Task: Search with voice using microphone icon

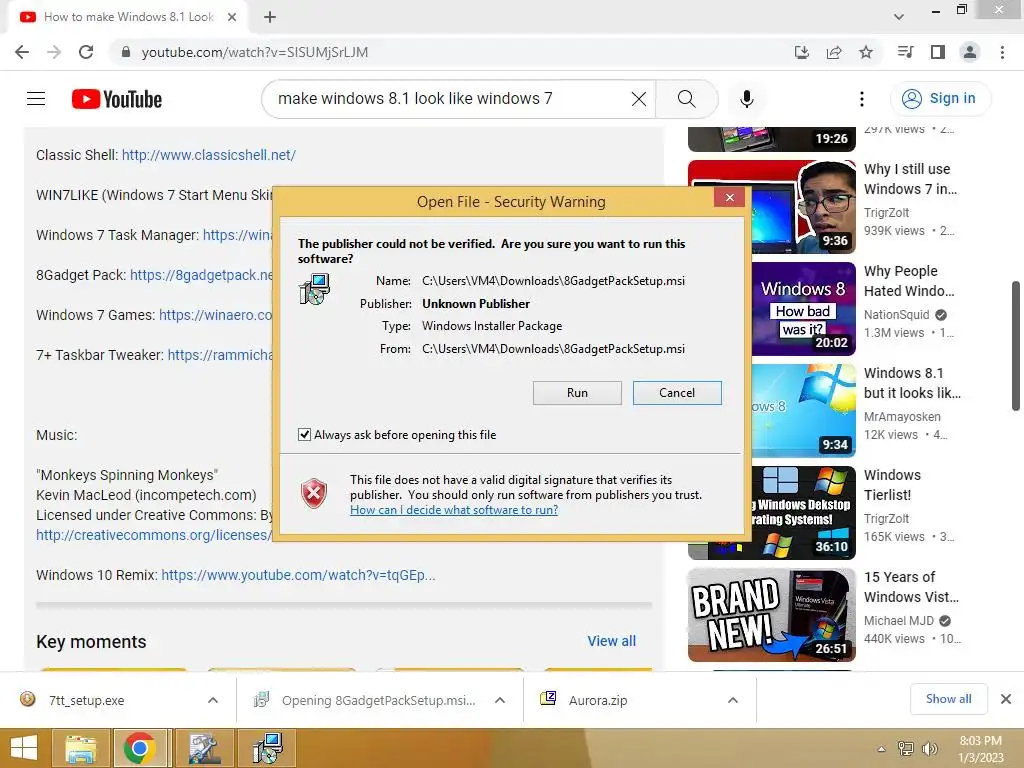Action: coord(746,99)
